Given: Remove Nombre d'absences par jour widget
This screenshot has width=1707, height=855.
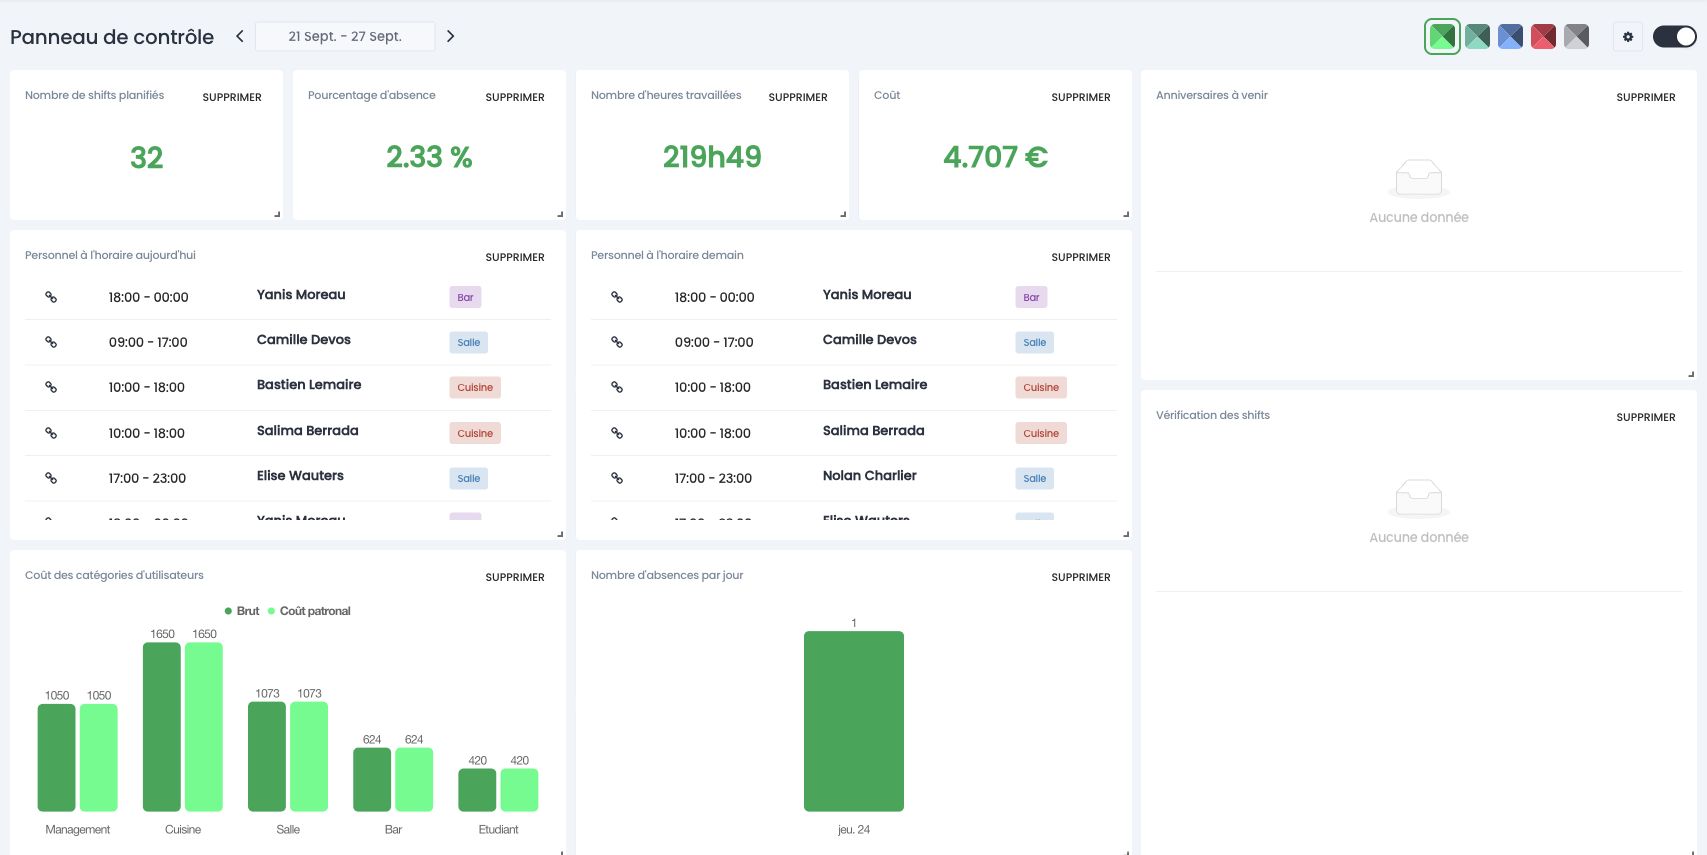Looking at the screenshot, I should (1081, 577).
